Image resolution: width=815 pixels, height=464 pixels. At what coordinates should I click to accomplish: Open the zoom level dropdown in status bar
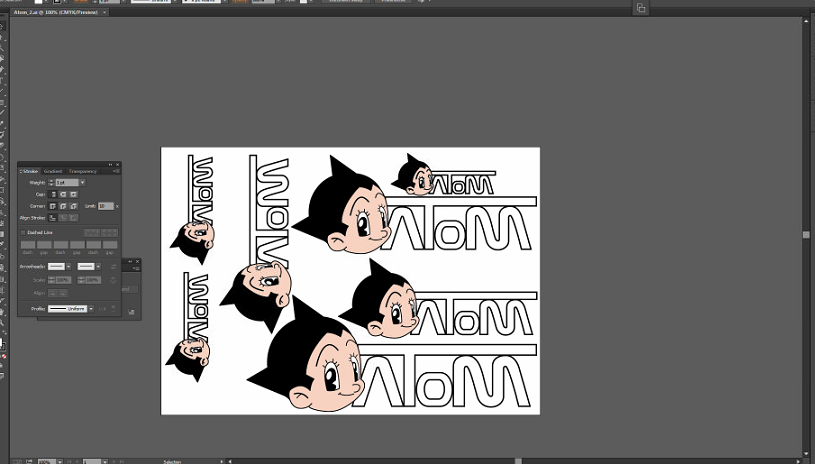60,461
